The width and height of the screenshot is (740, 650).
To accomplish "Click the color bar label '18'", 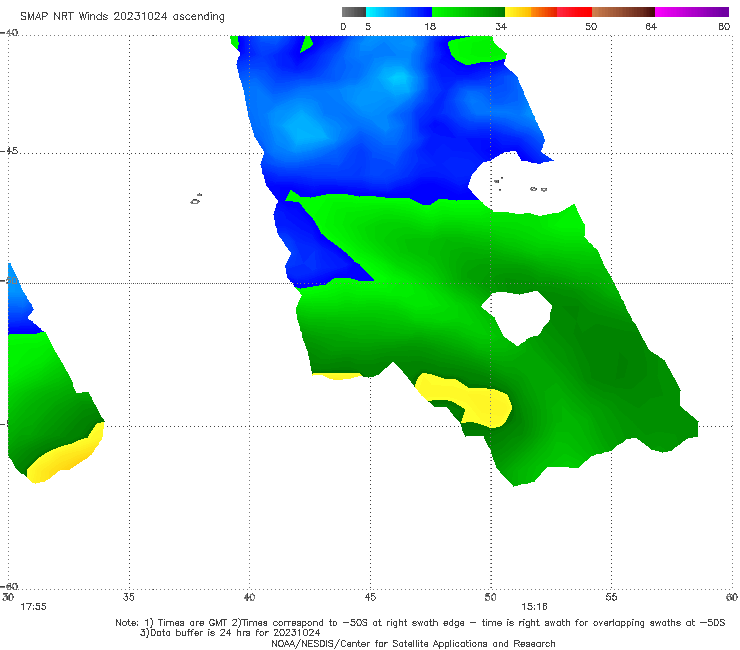I will pyautogui.click(x=430, y=27).
